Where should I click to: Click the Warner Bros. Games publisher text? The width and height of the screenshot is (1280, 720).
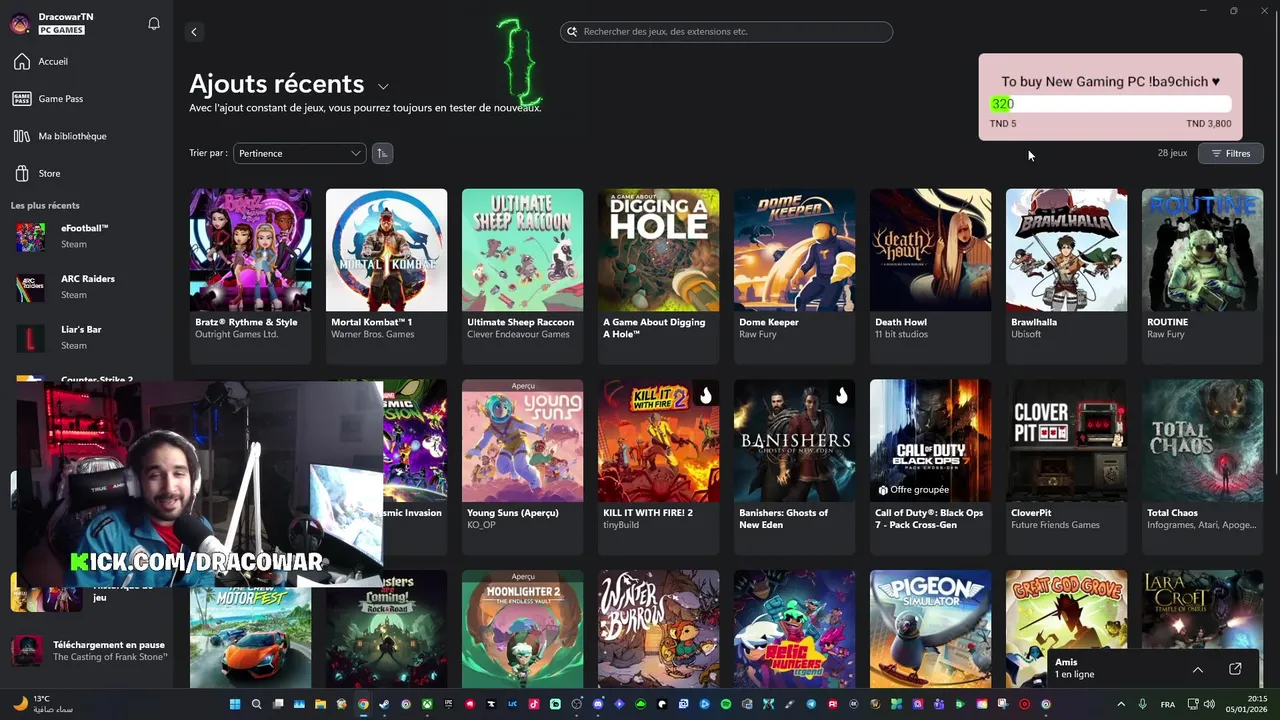click(x=372, y=334)
